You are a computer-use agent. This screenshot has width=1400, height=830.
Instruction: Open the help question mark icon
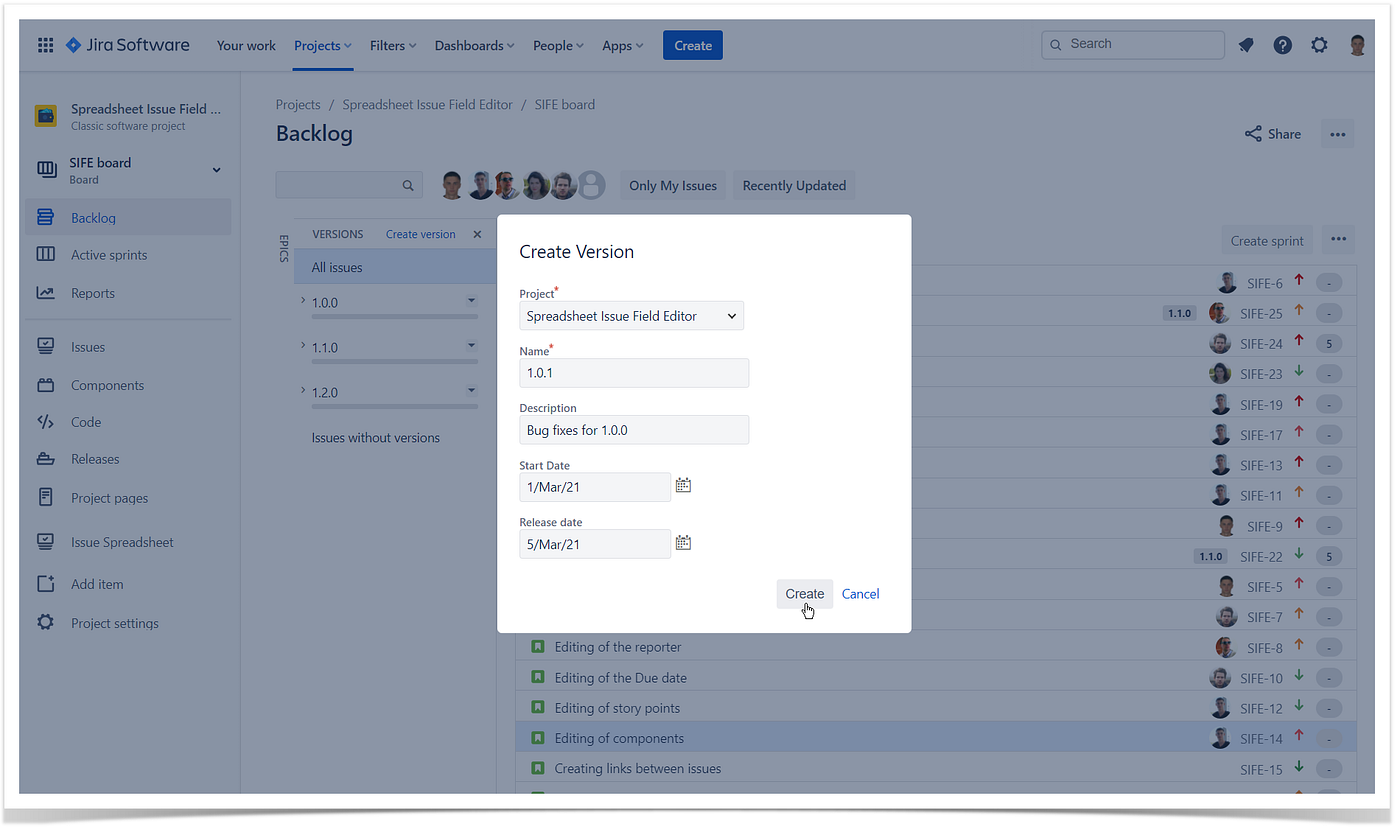1283,45
